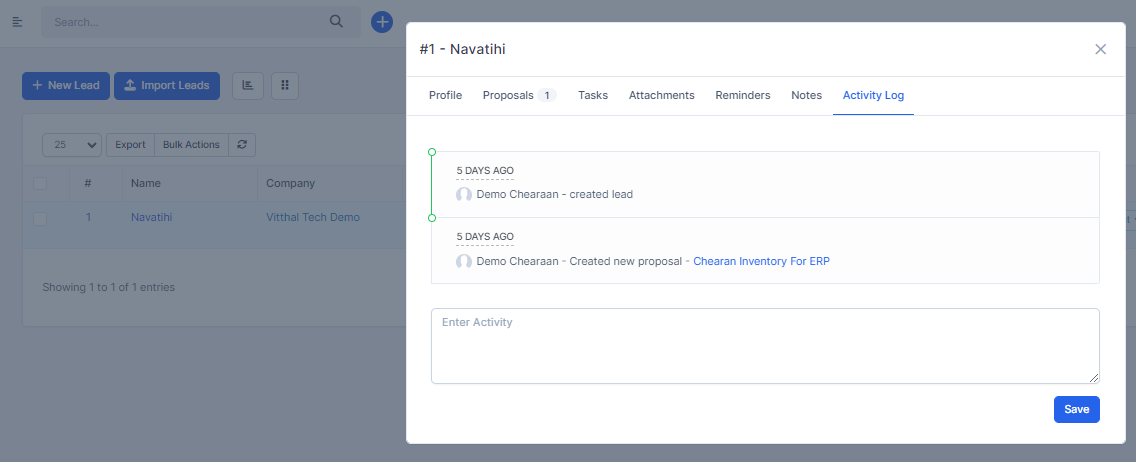
Task: Open the Reminders tab
Action: click(x=742, y=96)
